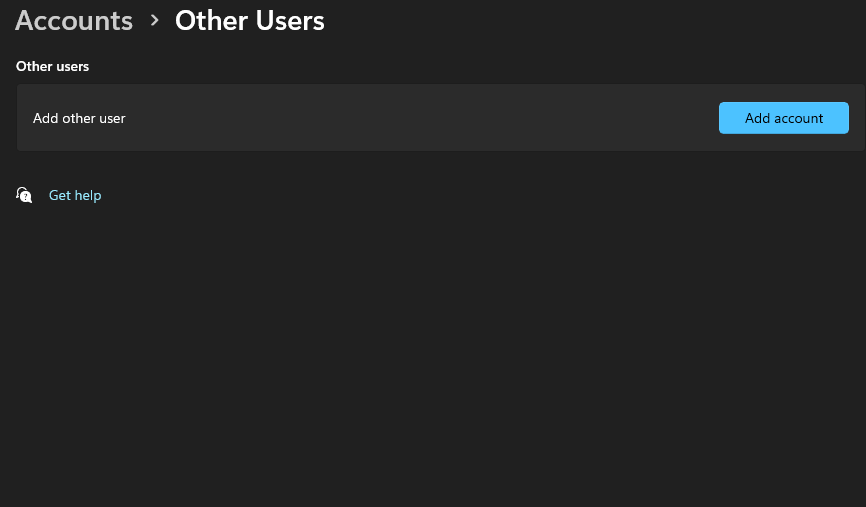Click the blue Add account control
This screenshot has width=866, height=507.
784,118
